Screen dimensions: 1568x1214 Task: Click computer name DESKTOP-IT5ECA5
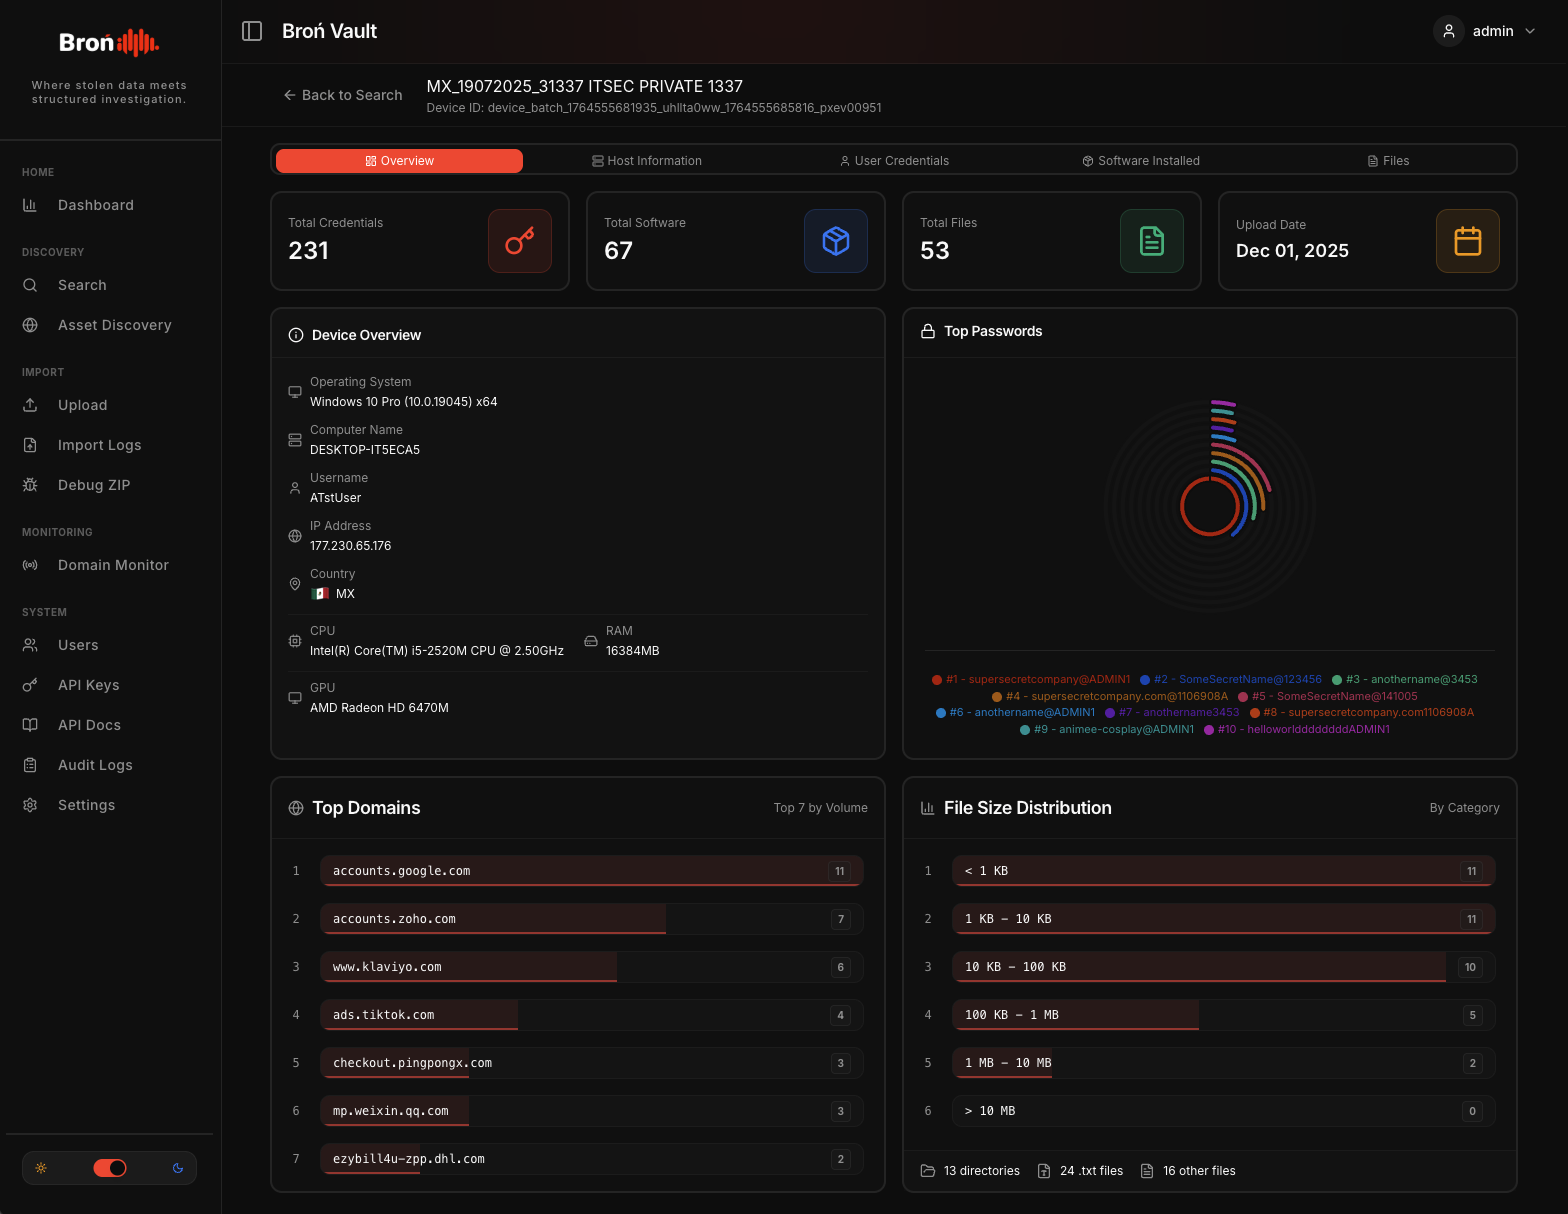coord(365,450)
